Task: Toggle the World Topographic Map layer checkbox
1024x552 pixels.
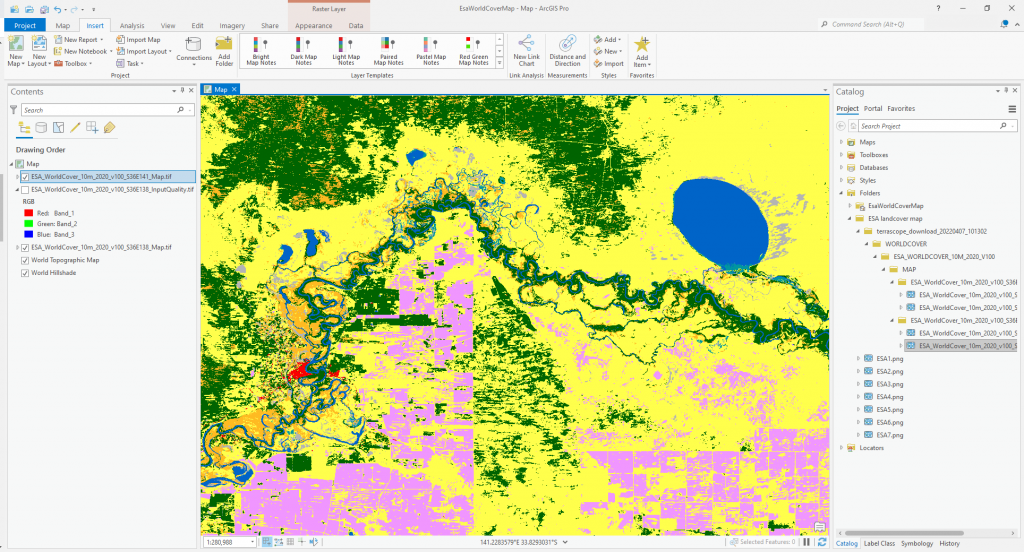Action: 25,260
